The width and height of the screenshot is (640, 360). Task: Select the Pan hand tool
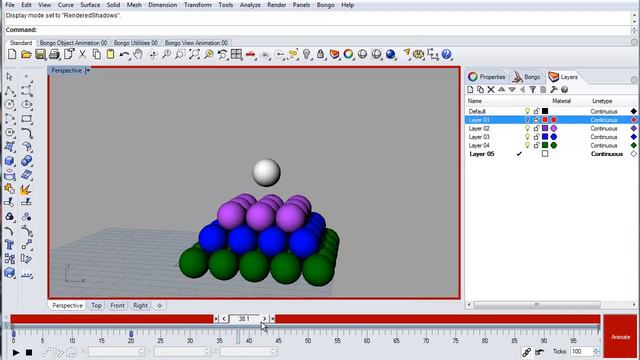tap(138, 54)
